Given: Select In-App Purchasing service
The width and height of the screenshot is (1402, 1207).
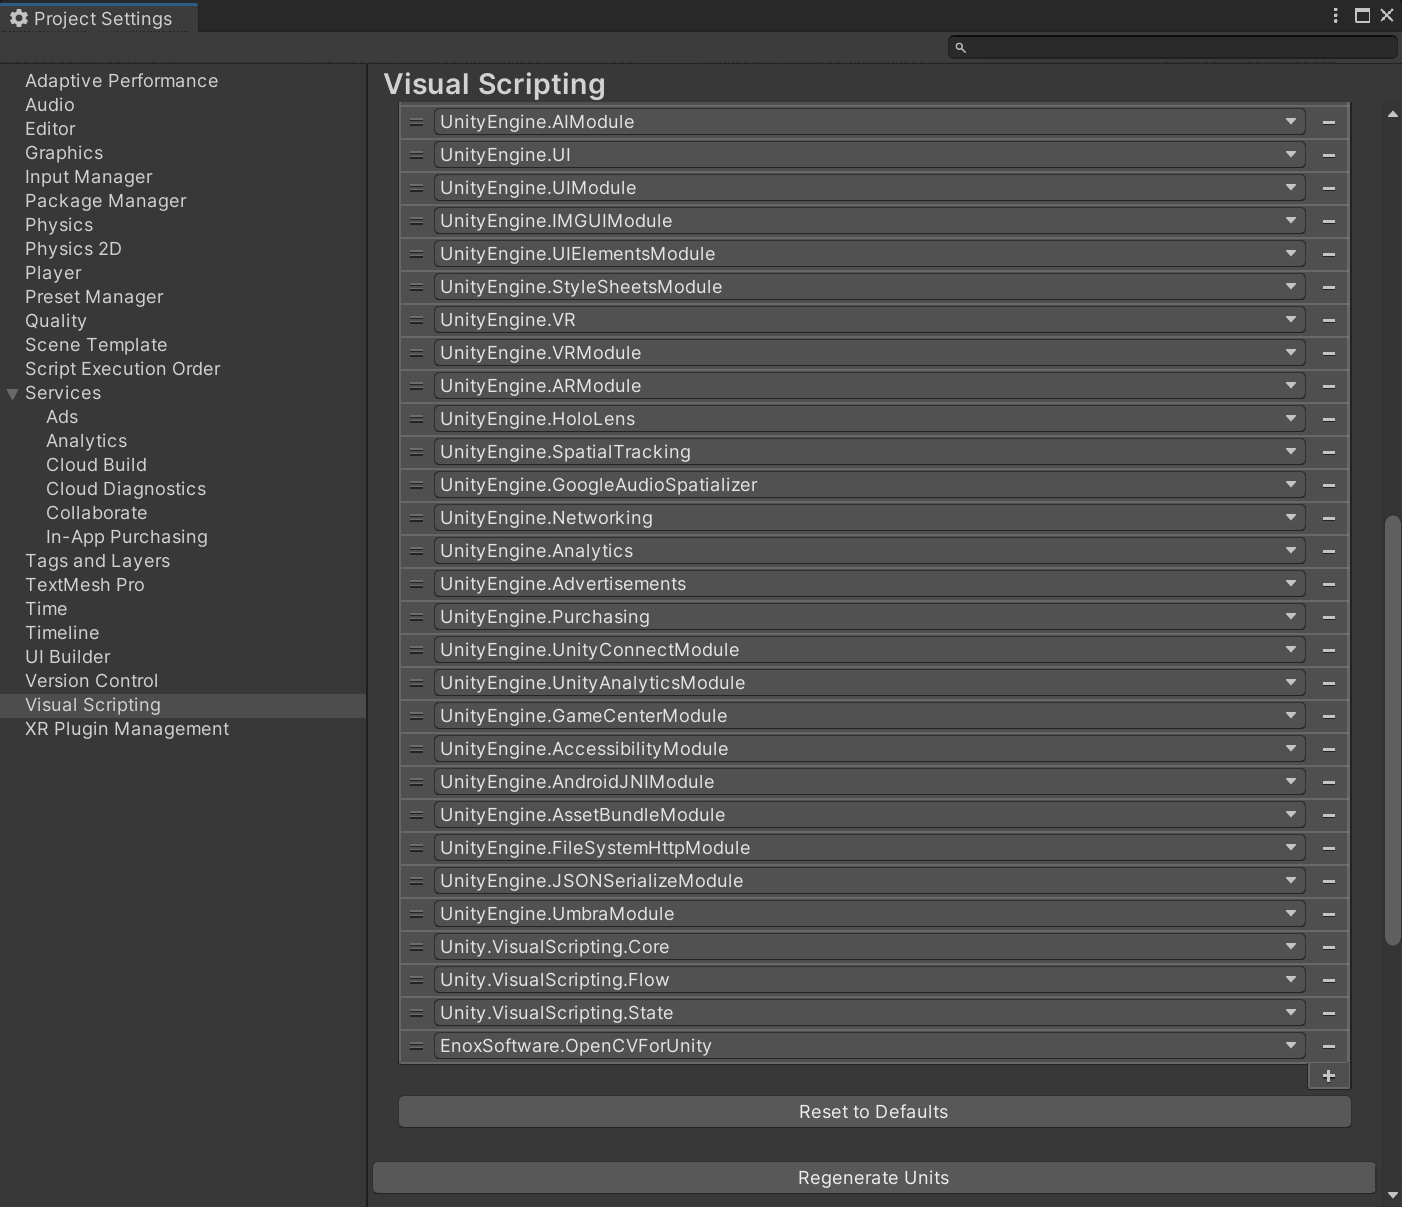Looking at the screenshot, I should pos(127,537).
